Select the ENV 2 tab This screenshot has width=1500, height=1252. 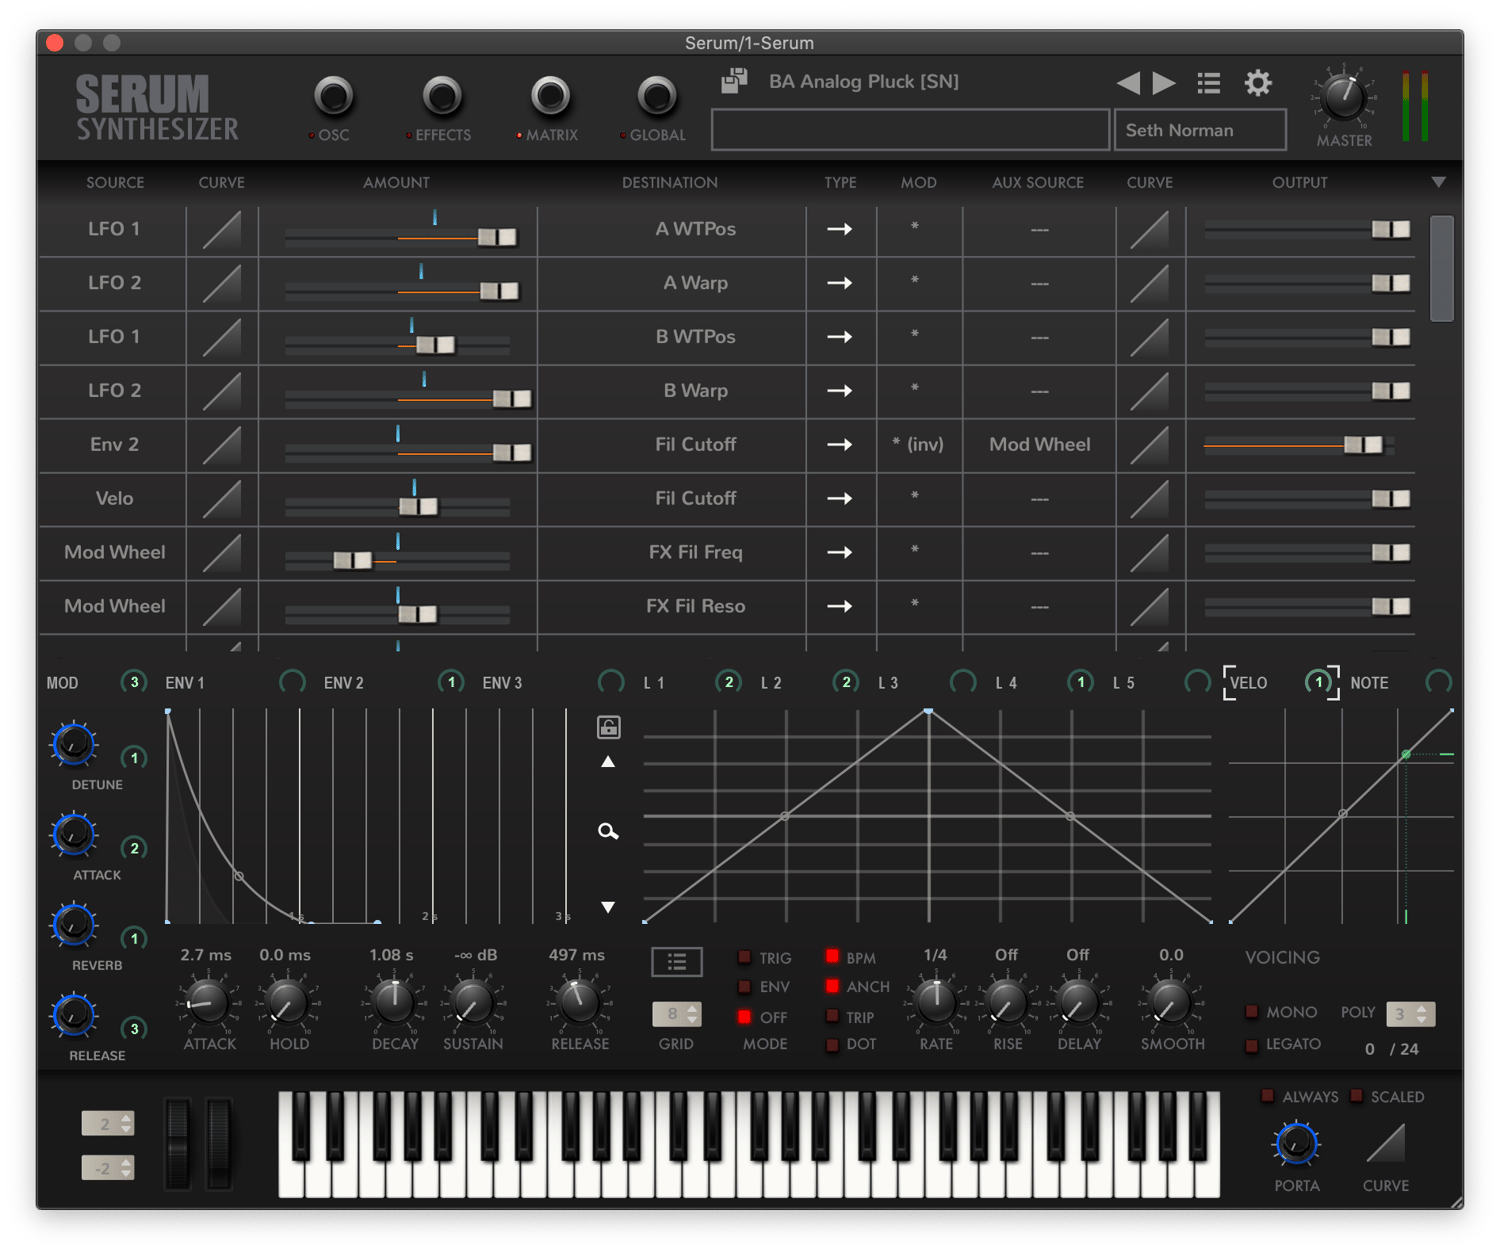(x=344, y=683)
